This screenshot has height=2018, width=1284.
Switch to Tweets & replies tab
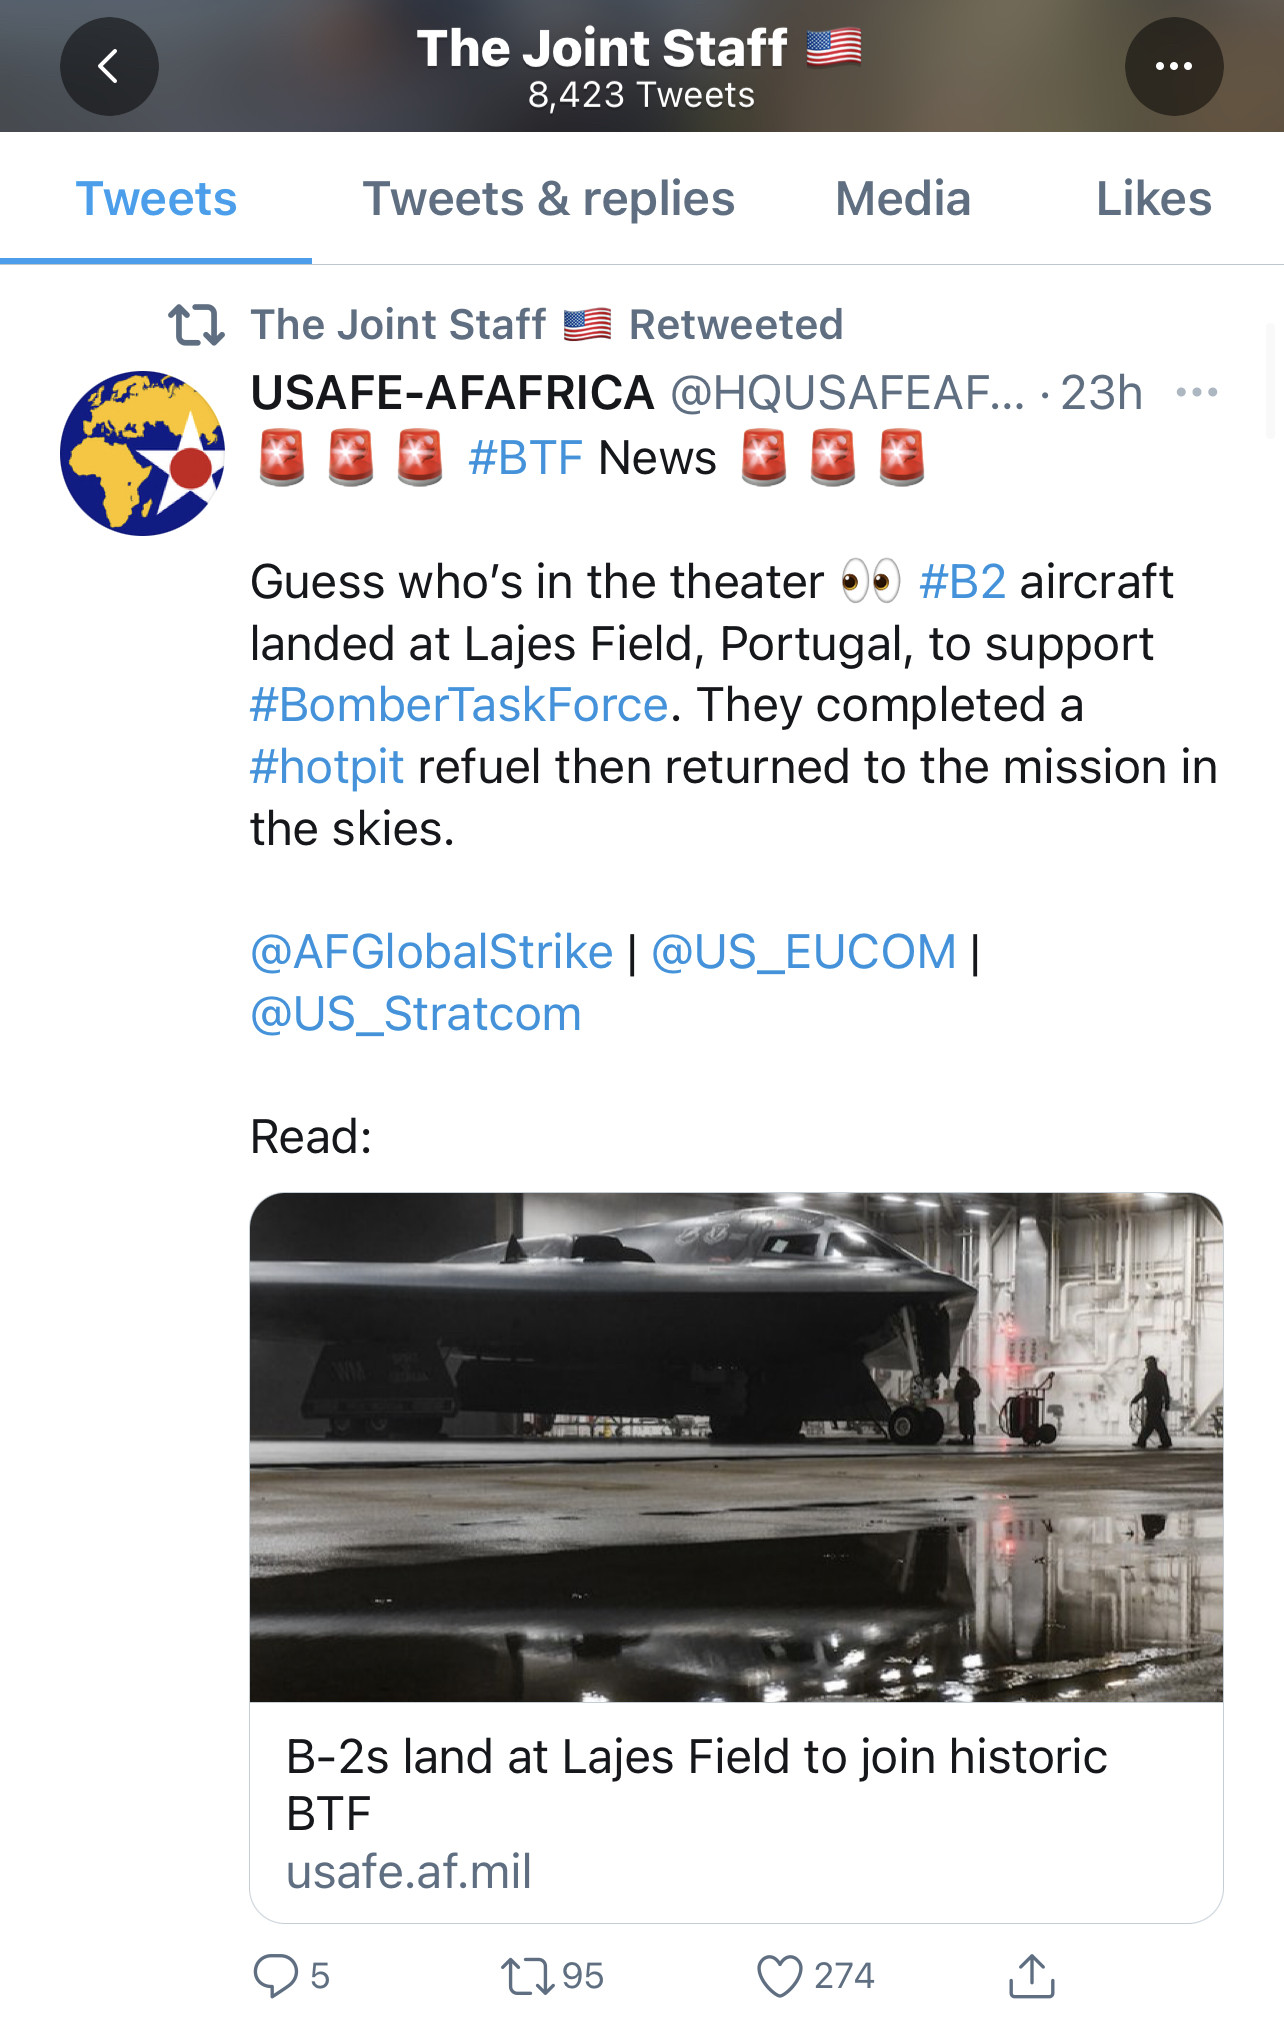[x=548, y=198]
